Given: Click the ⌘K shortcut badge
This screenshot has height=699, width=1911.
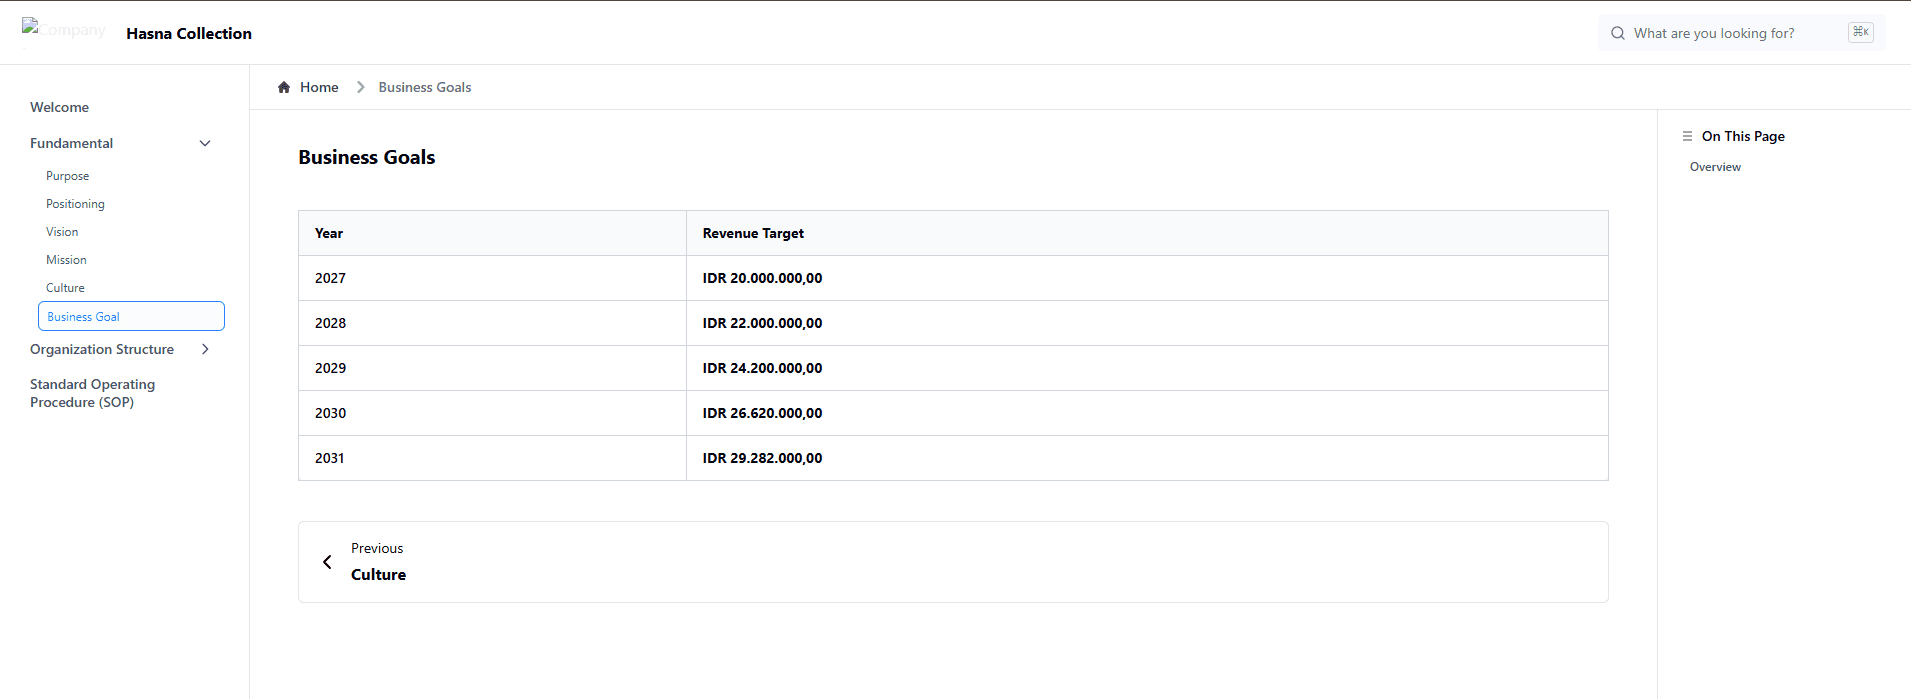Looking at the screenshot, I should [x=1860, y=32].
